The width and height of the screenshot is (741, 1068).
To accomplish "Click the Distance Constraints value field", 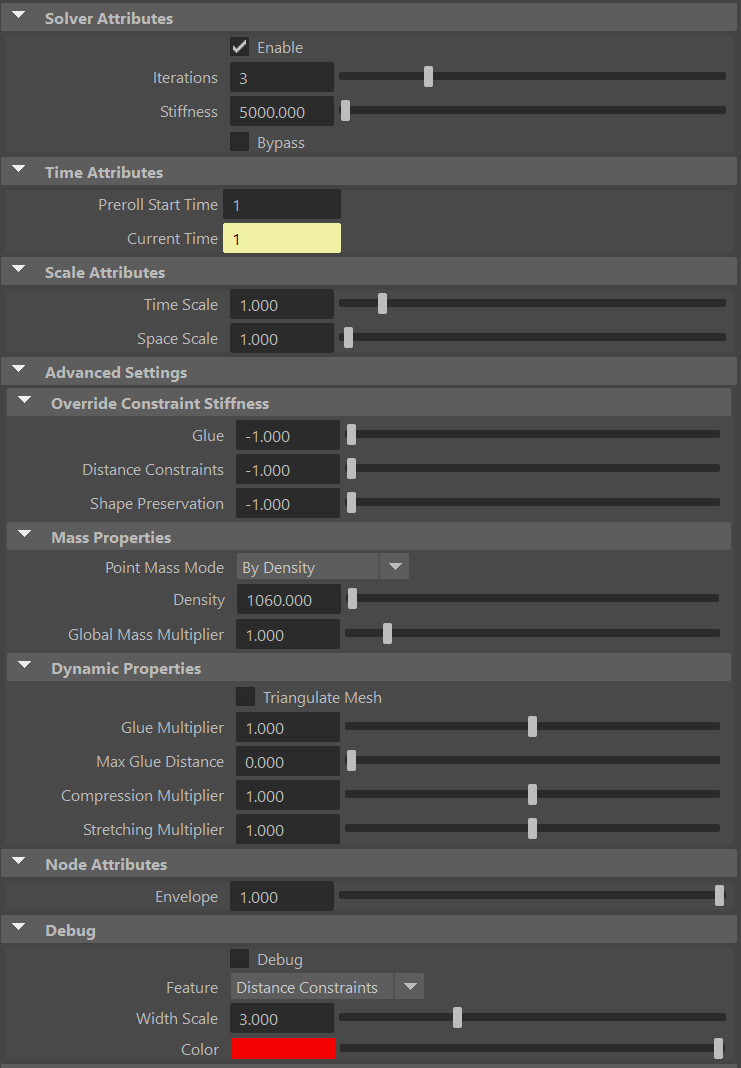I will [x=288, y=469].
